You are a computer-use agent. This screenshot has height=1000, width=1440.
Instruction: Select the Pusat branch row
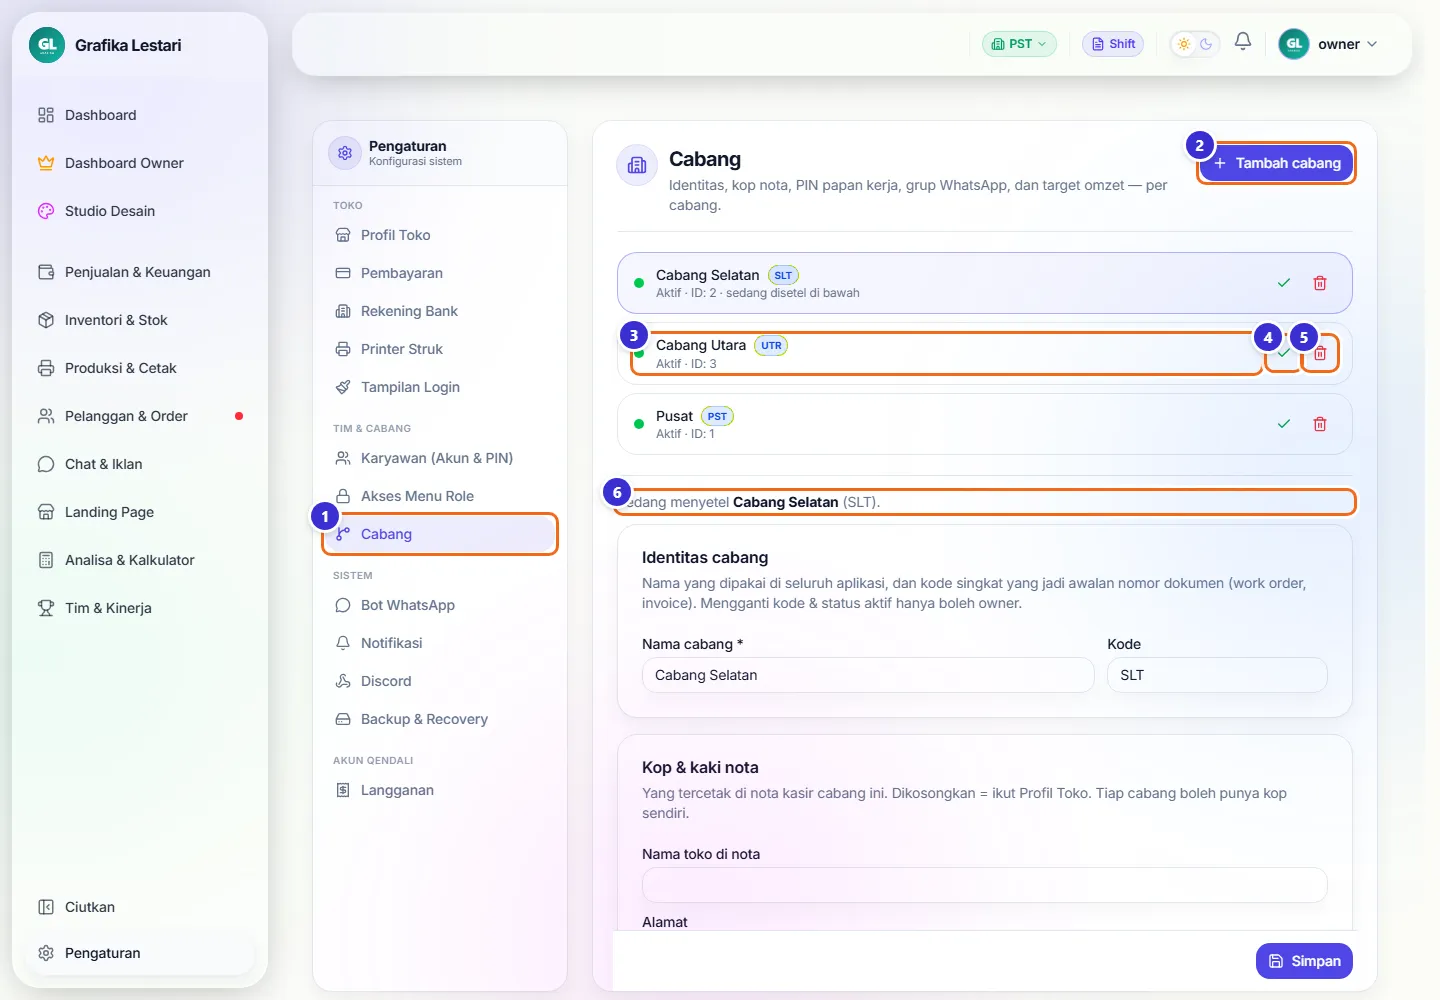985,424
